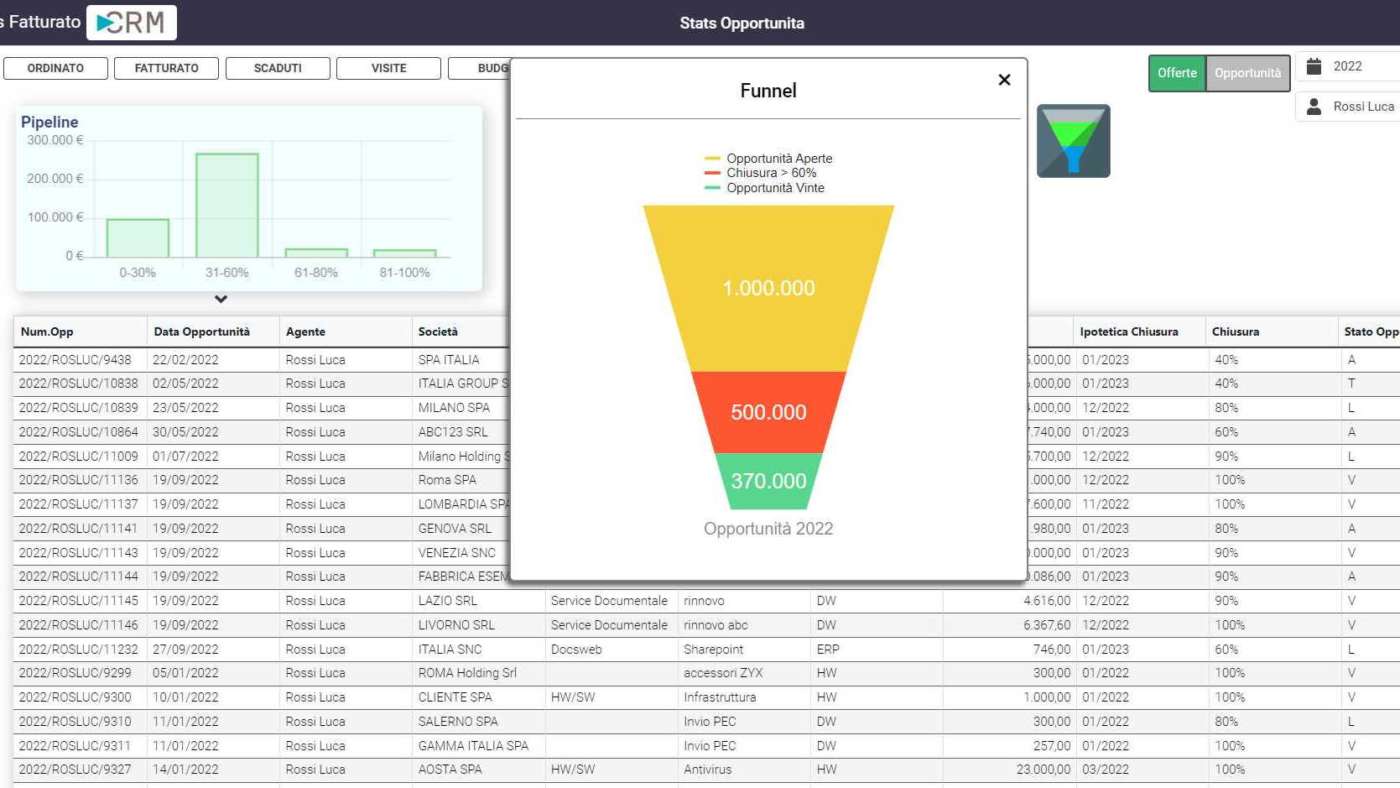Toggle to Opportunità view
The image size is (1400, 788).
pos(1247,73)
